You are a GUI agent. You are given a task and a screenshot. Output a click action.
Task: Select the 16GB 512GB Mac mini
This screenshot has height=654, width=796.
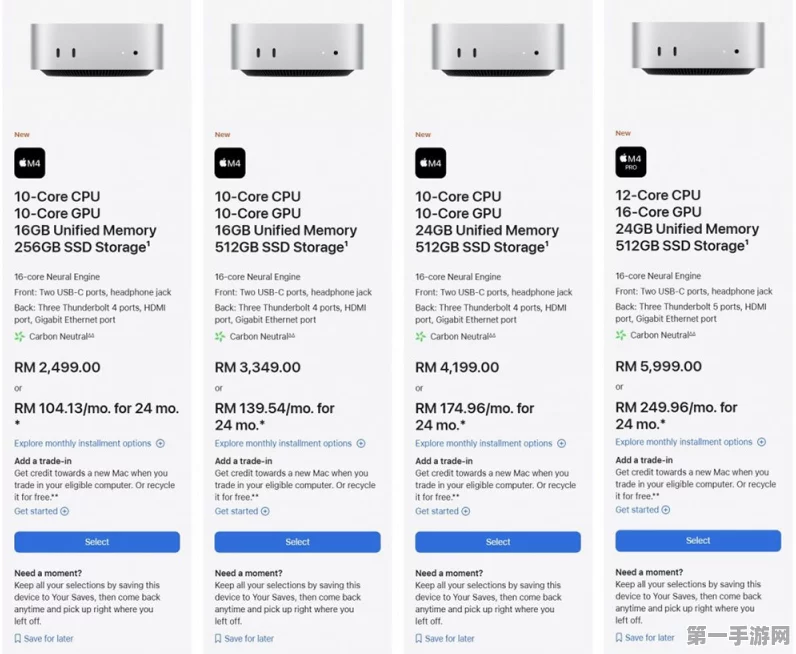pyautogui.click(x=297, y=542)
